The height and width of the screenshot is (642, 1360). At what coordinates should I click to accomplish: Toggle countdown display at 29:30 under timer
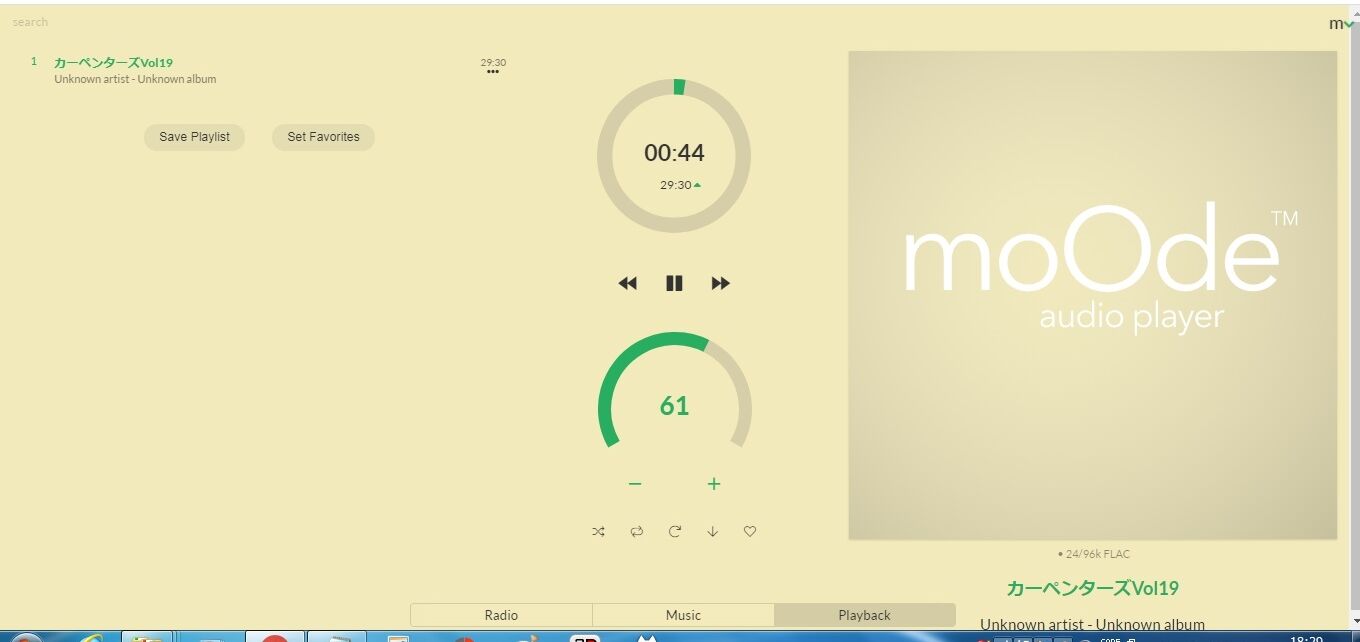click(680, 185)
